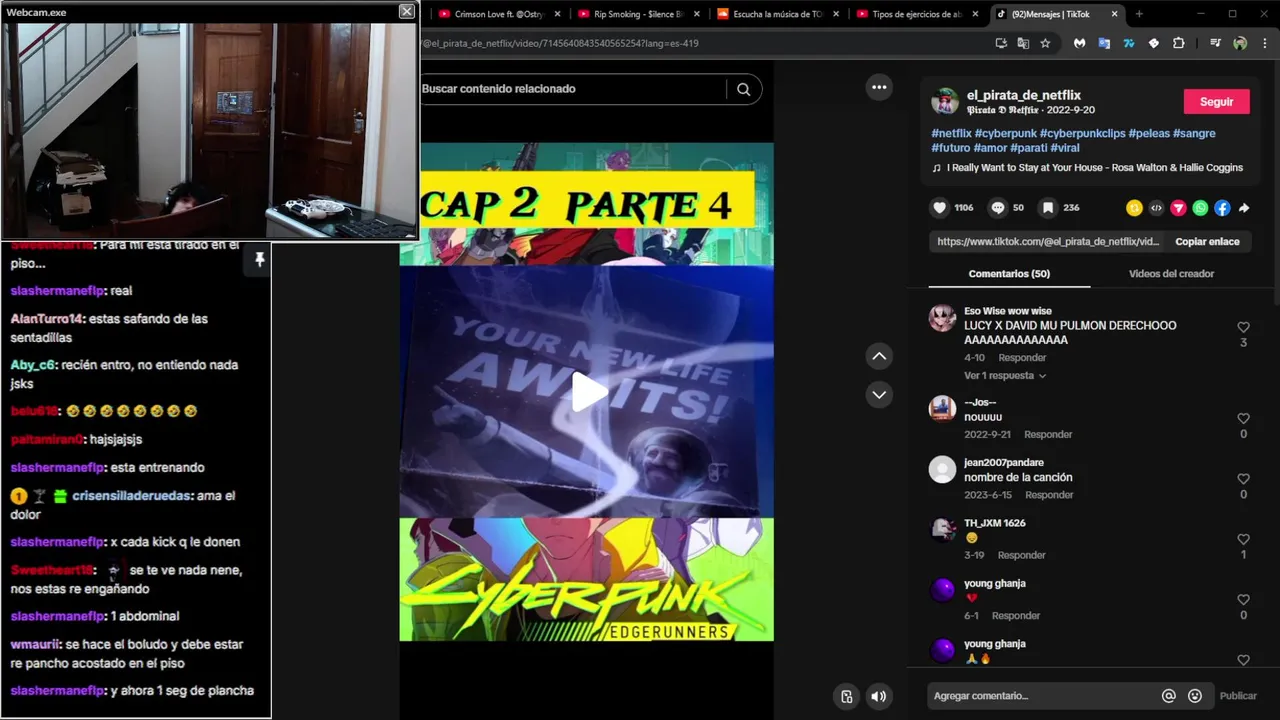1280x720 pixels.
Task: Click the Seguir button
Action: click(1216, 102)
